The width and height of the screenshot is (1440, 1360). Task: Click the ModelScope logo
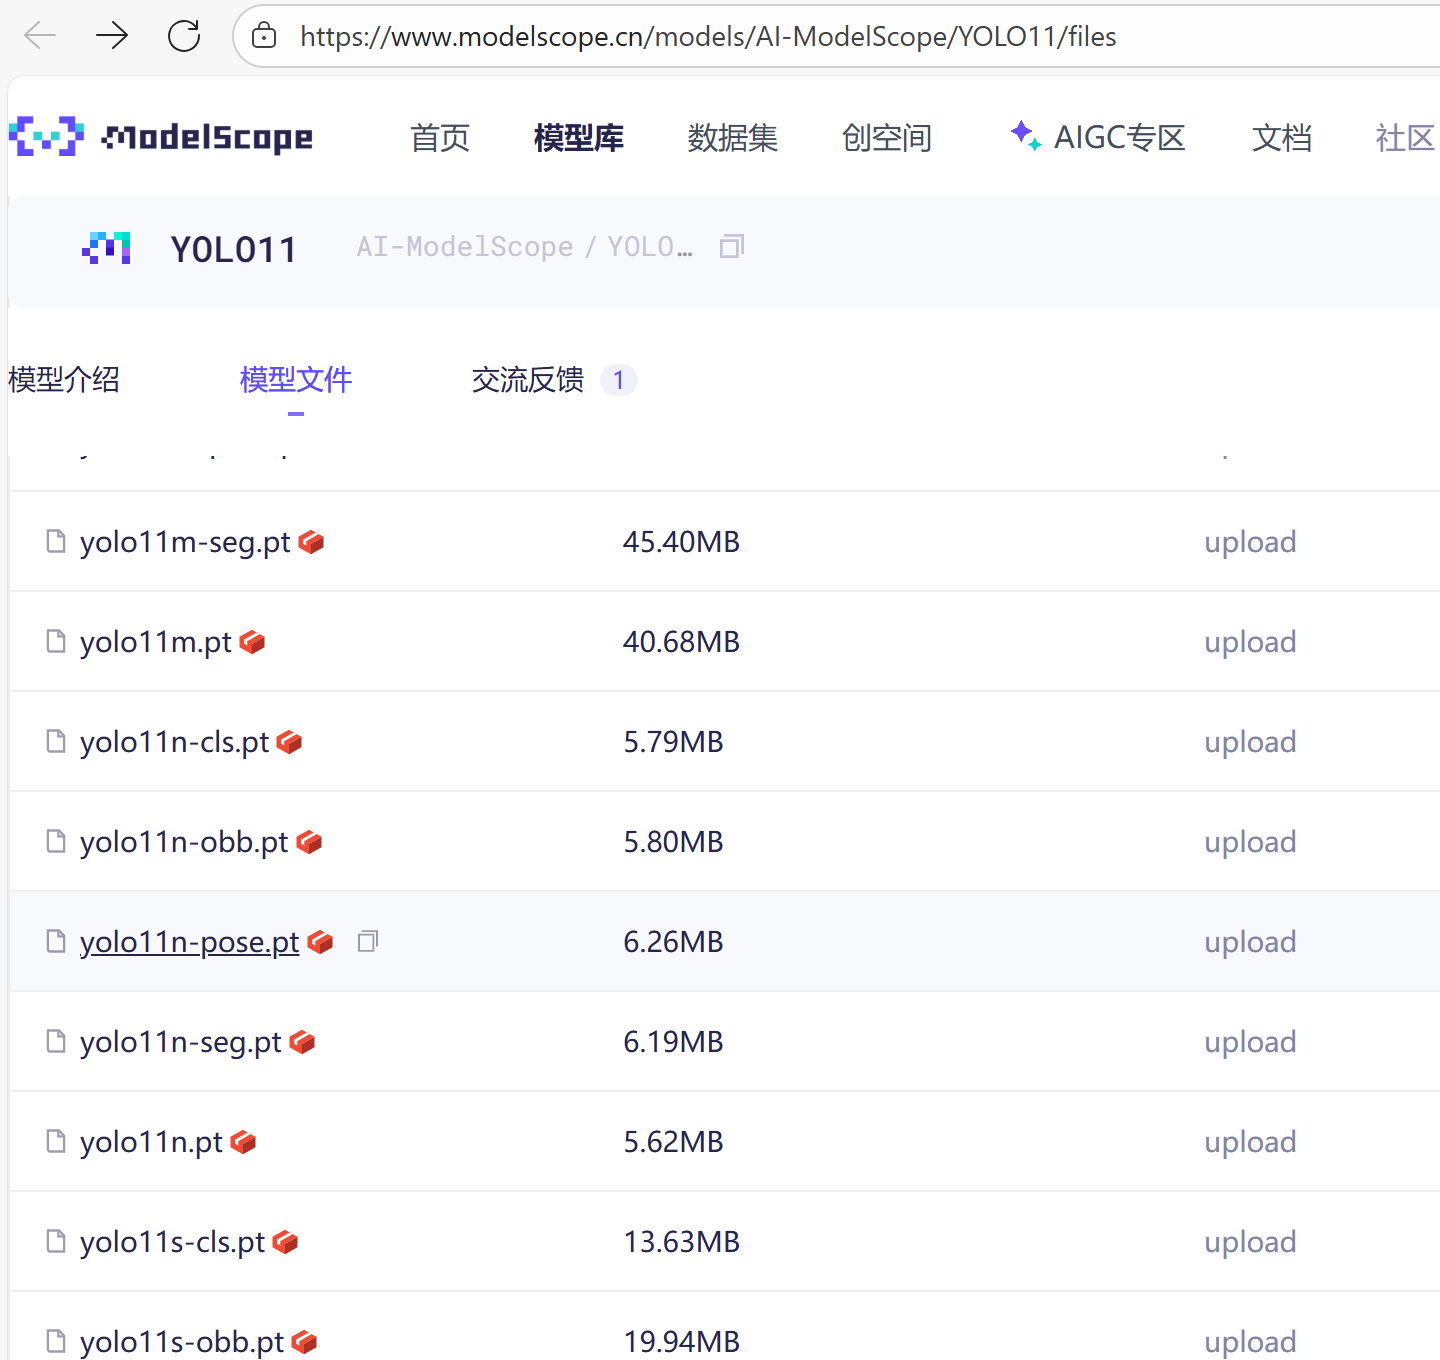161,137
